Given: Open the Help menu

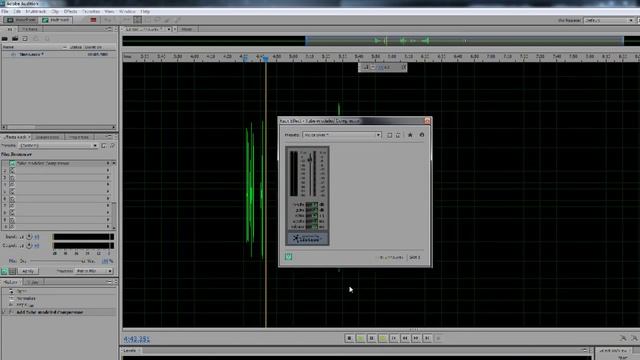Looking at the screenshot, I should [x=145, y=11].
